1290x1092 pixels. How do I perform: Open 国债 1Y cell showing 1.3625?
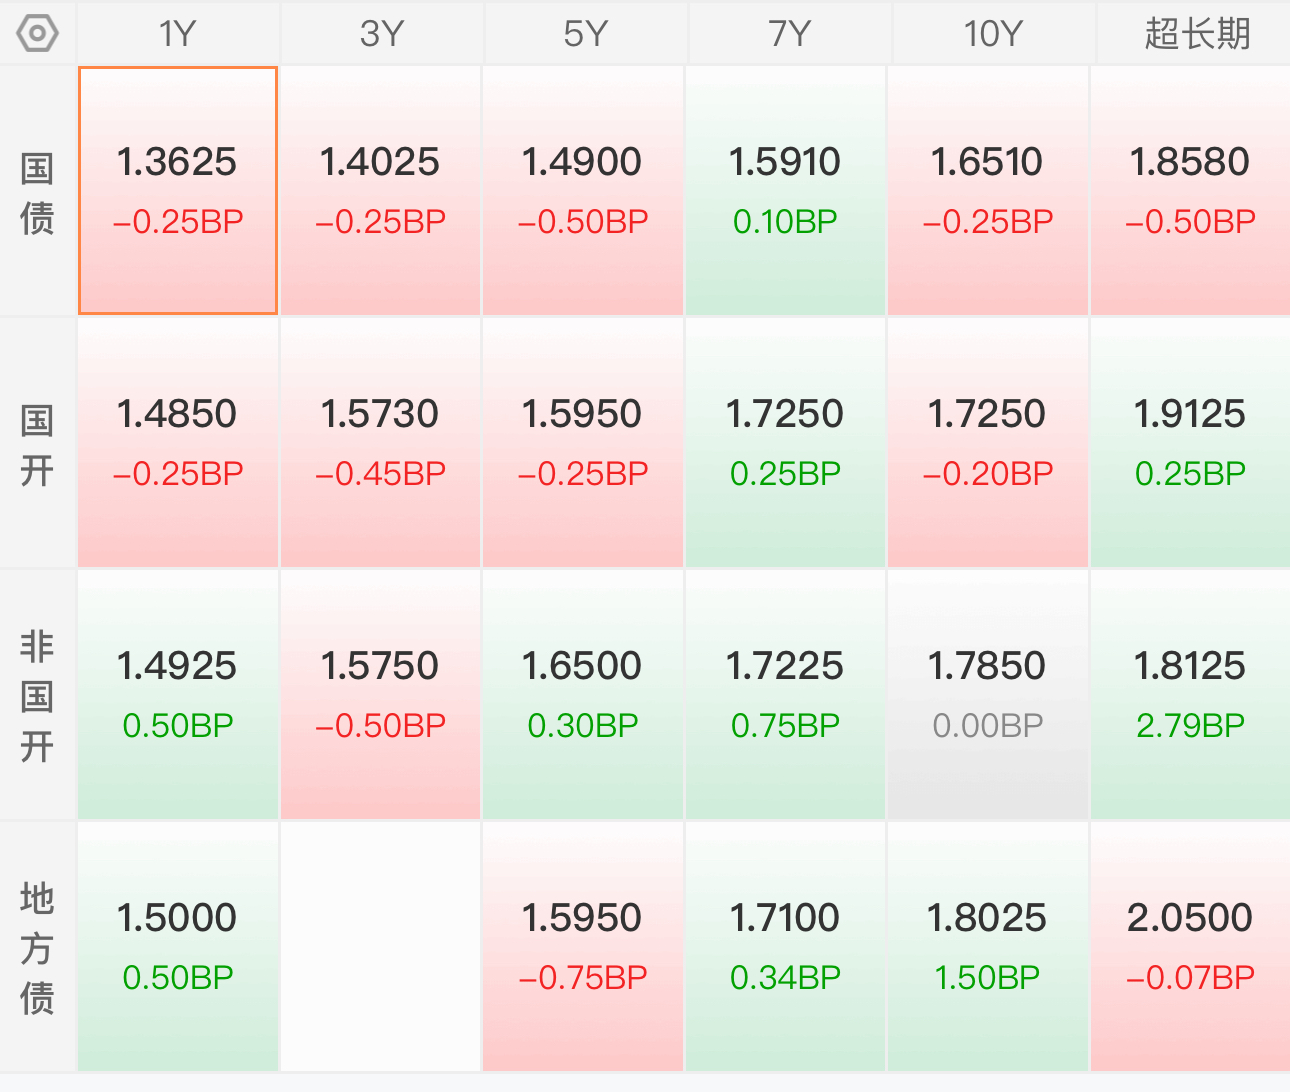tap(178, 191)
